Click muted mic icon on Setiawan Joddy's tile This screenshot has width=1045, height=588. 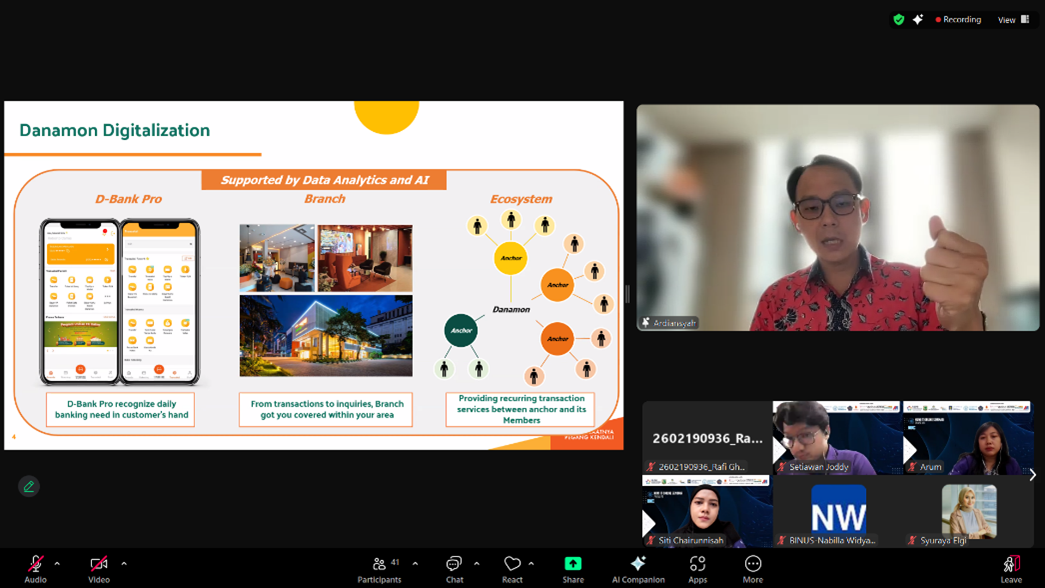782,467
